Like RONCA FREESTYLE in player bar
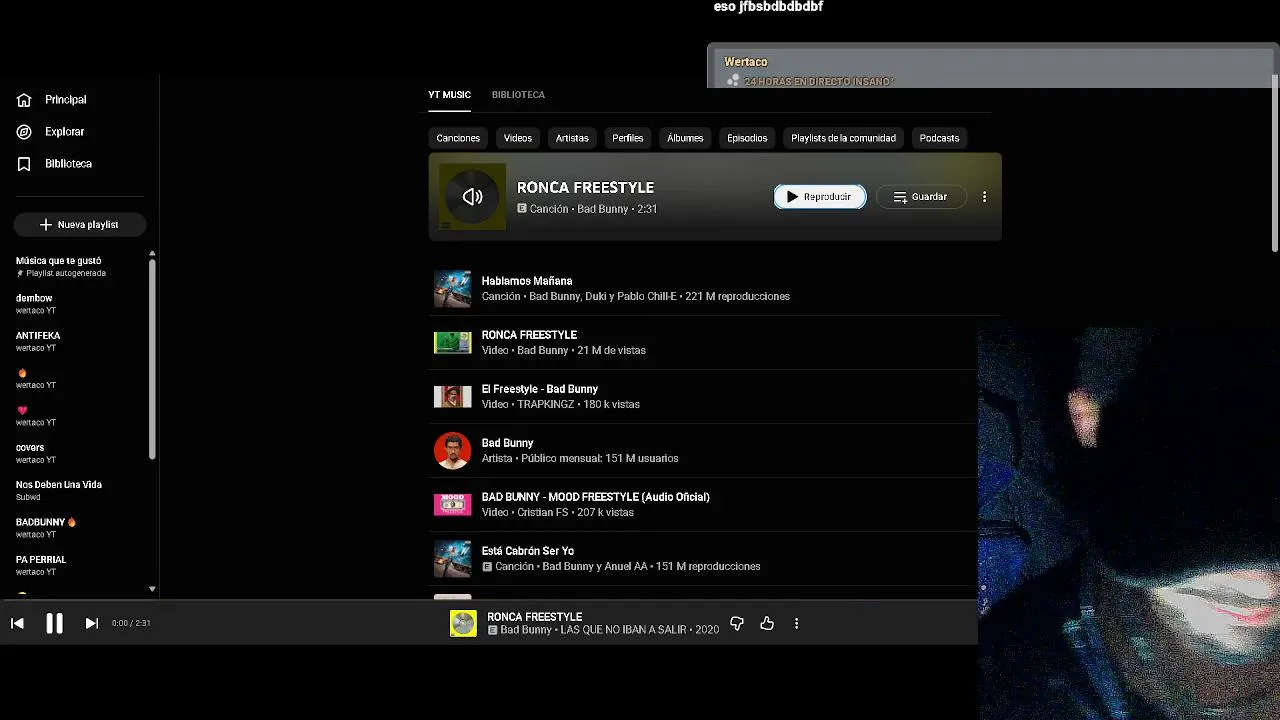The width and height of the screenshot is (1280, 720). [767, 623]
